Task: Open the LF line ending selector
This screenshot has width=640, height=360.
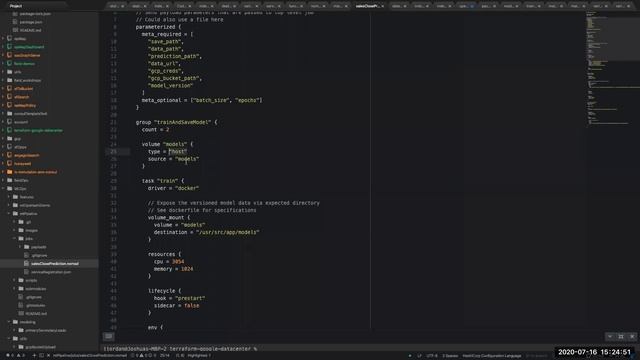Action: click(419, 356)
